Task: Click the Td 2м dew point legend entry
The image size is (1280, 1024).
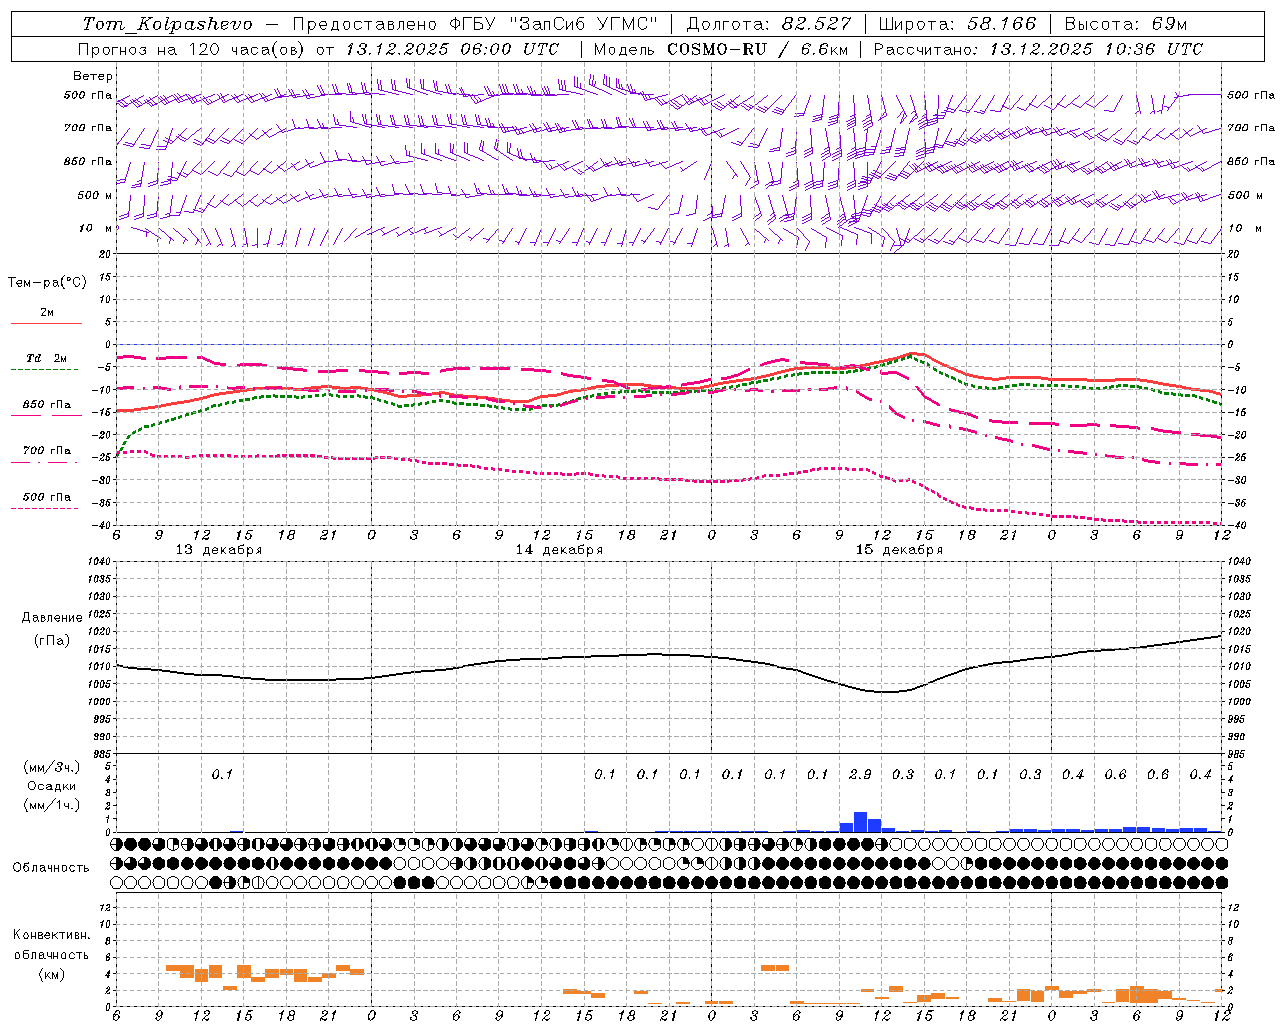Action: coord(47,358)
